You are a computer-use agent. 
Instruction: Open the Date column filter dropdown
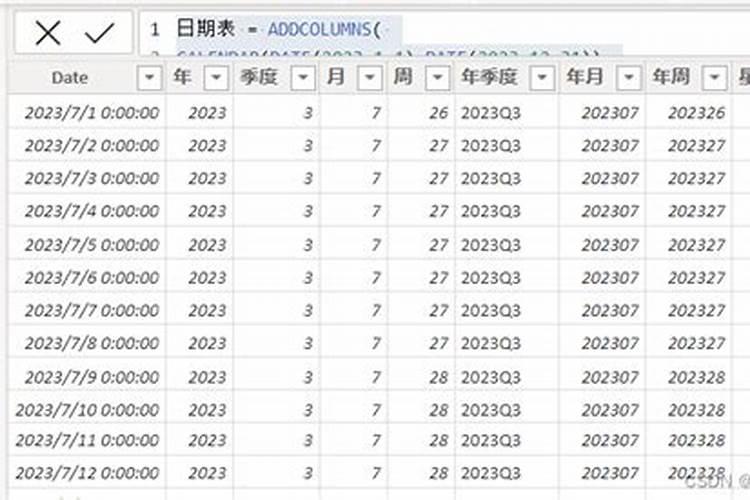coord(149,77)
